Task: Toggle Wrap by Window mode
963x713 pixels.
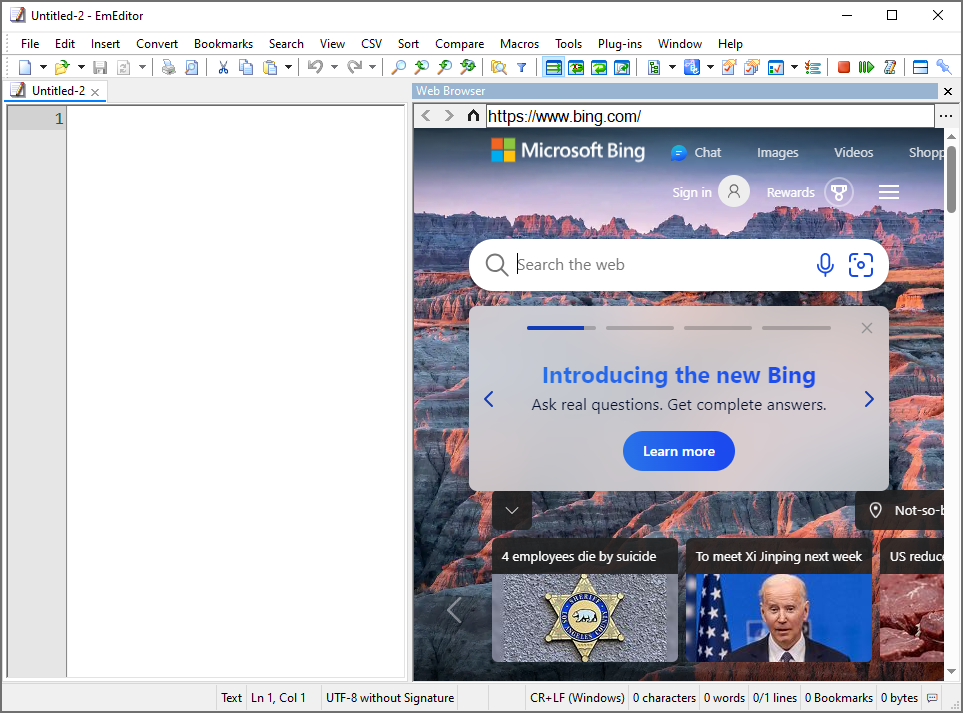Action: point(599,67)
